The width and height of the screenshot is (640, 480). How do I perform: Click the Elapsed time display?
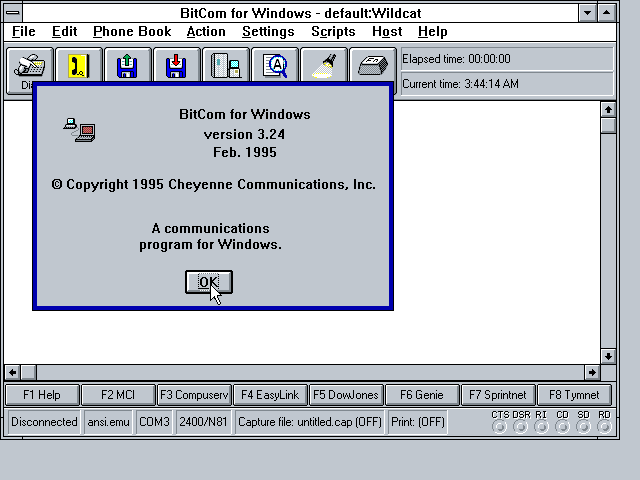click(507, 59)
